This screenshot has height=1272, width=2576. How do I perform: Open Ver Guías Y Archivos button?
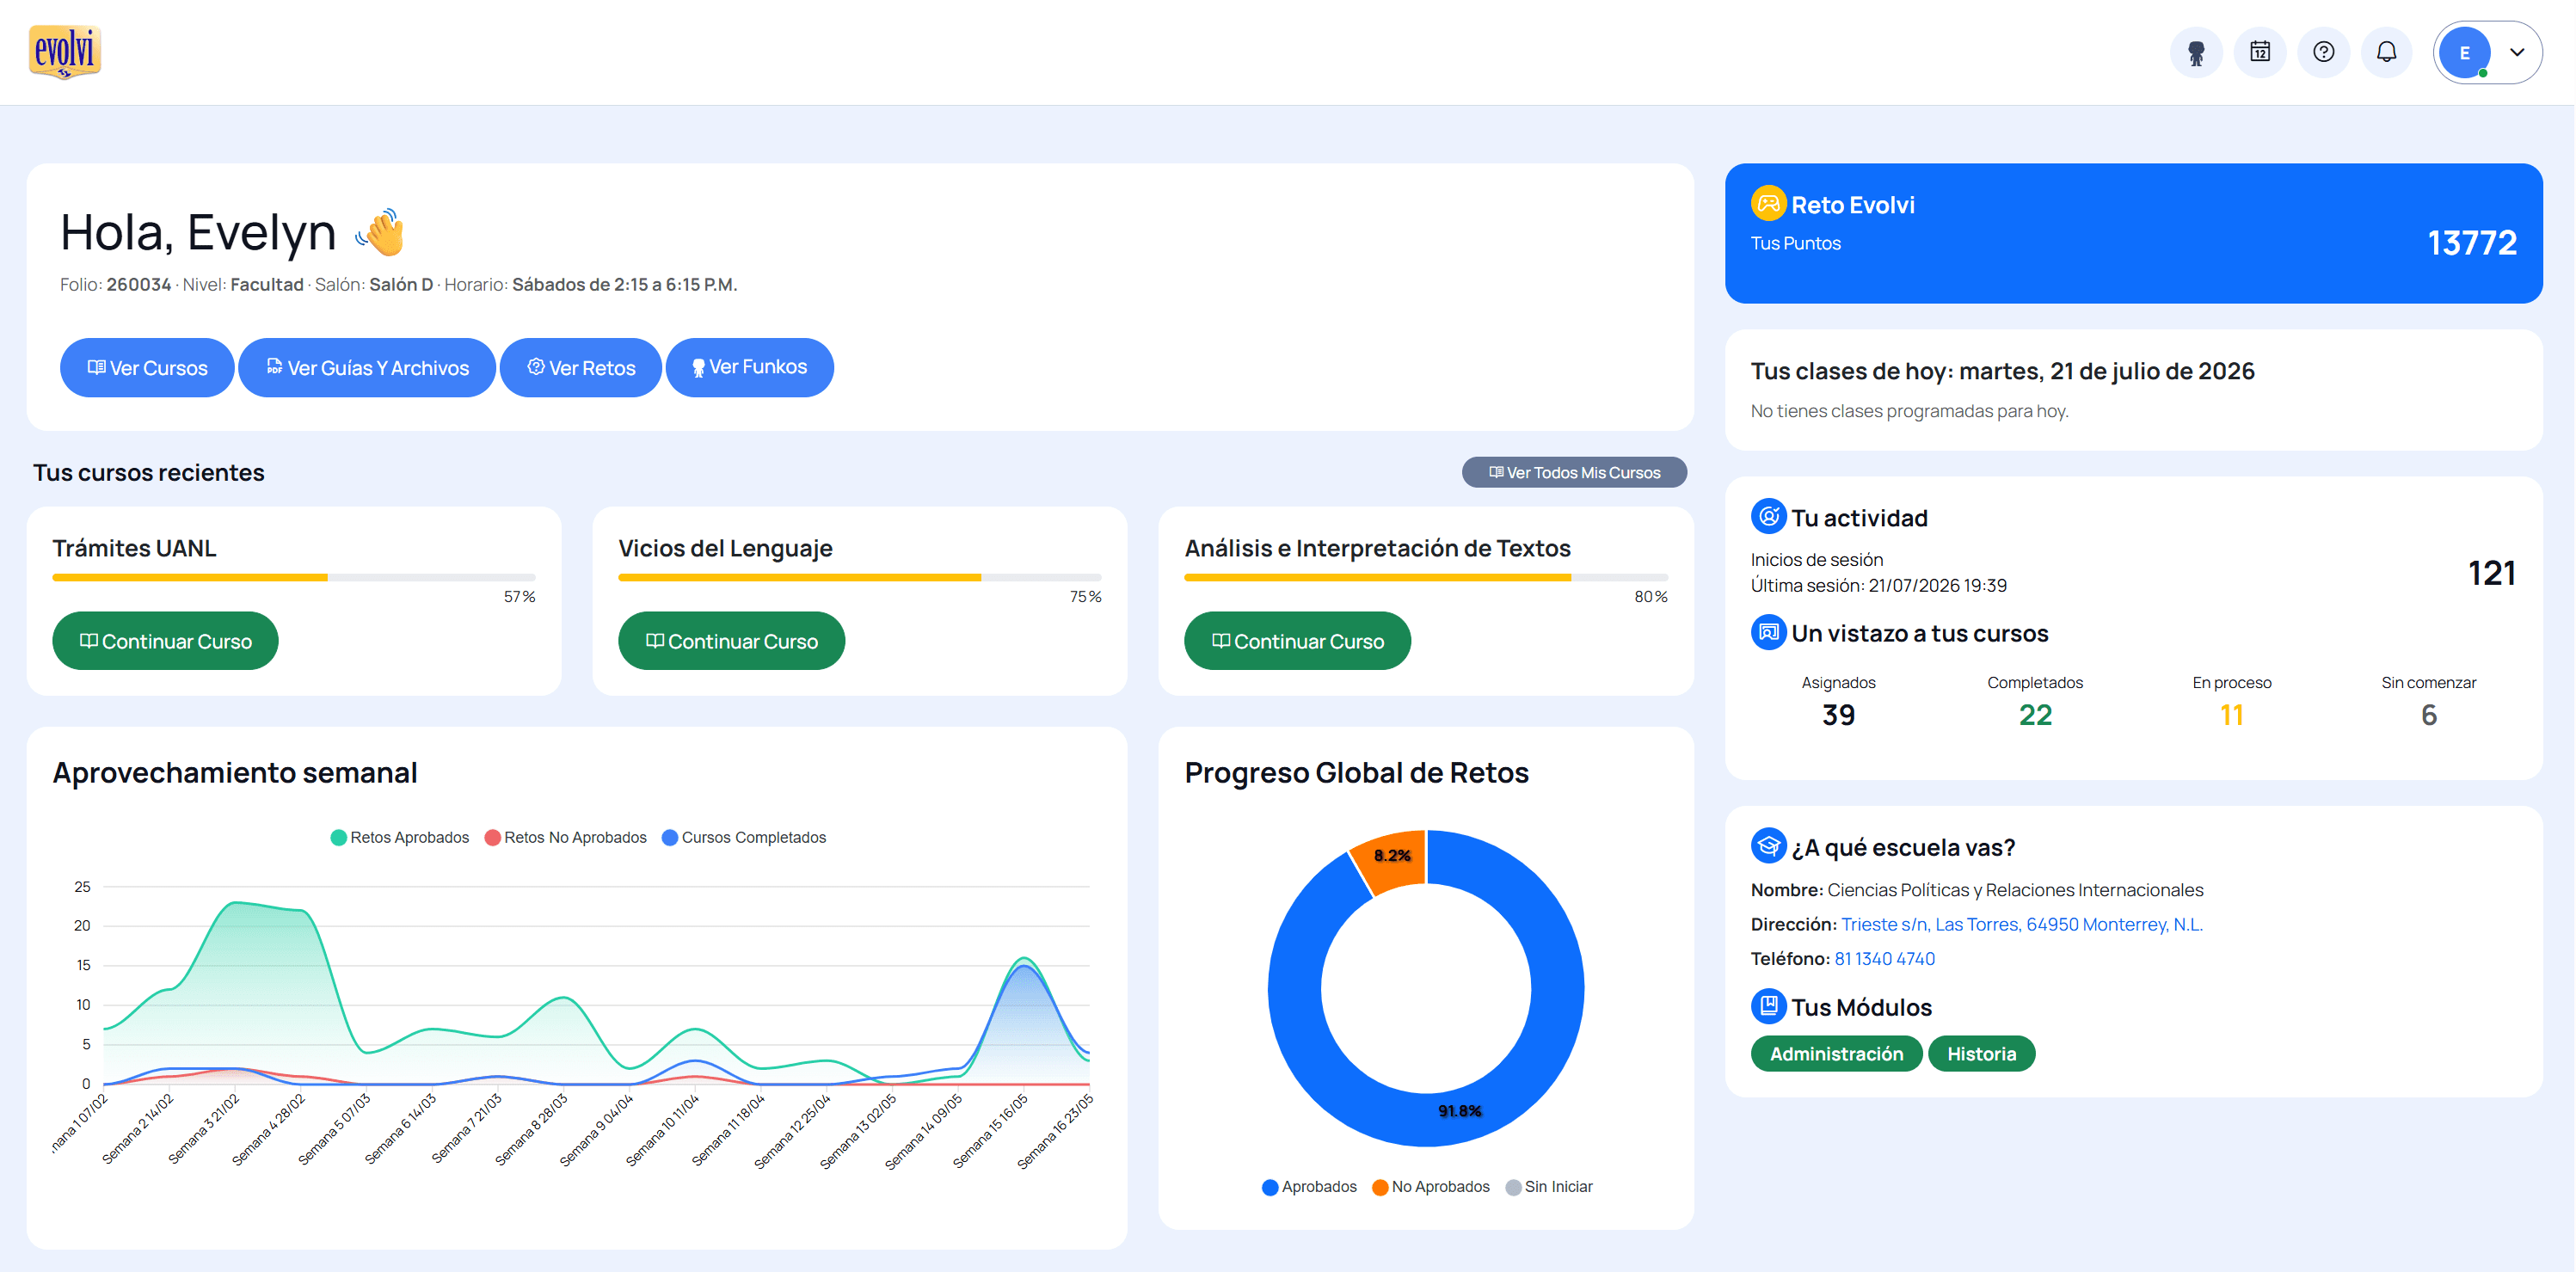[x=367, y=368]
